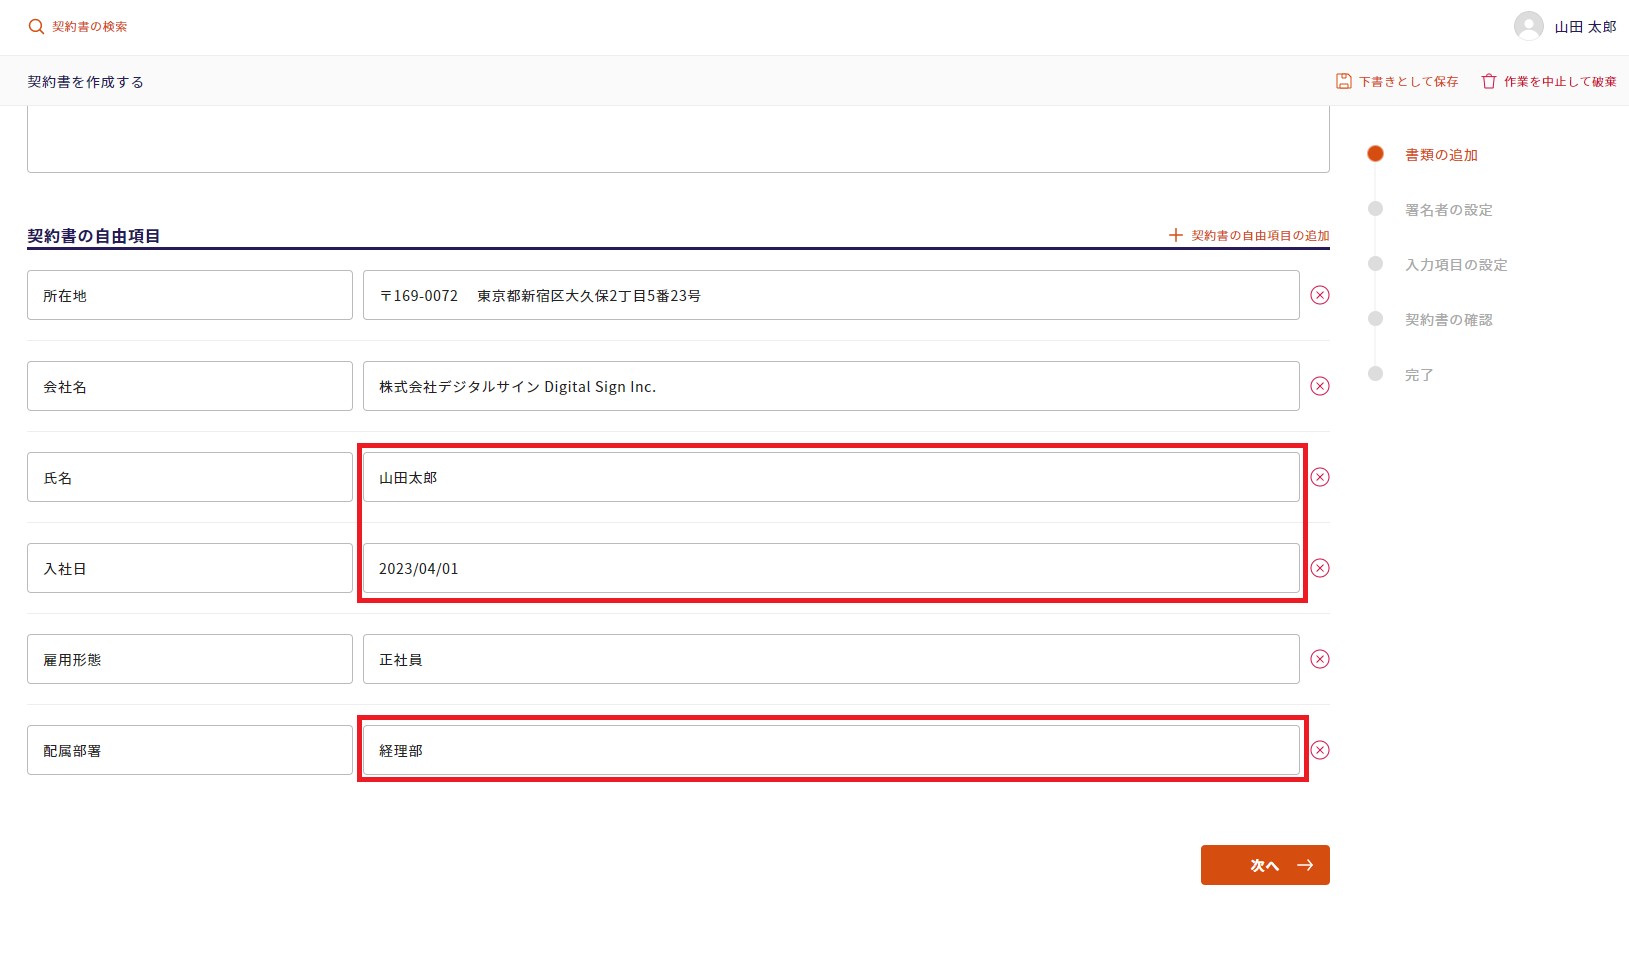The width and height of the screenshot is (1629, 959).
Task: Click the 配属部署 label input field
Action: coord(190,750)
